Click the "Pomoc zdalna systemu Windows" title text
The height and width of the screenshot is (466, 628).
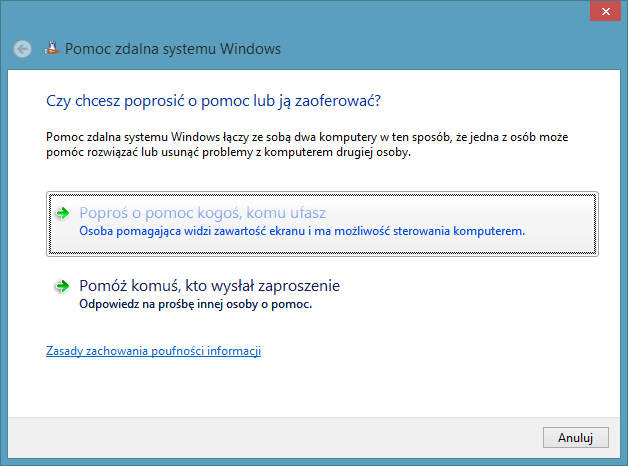pos(173,48)
